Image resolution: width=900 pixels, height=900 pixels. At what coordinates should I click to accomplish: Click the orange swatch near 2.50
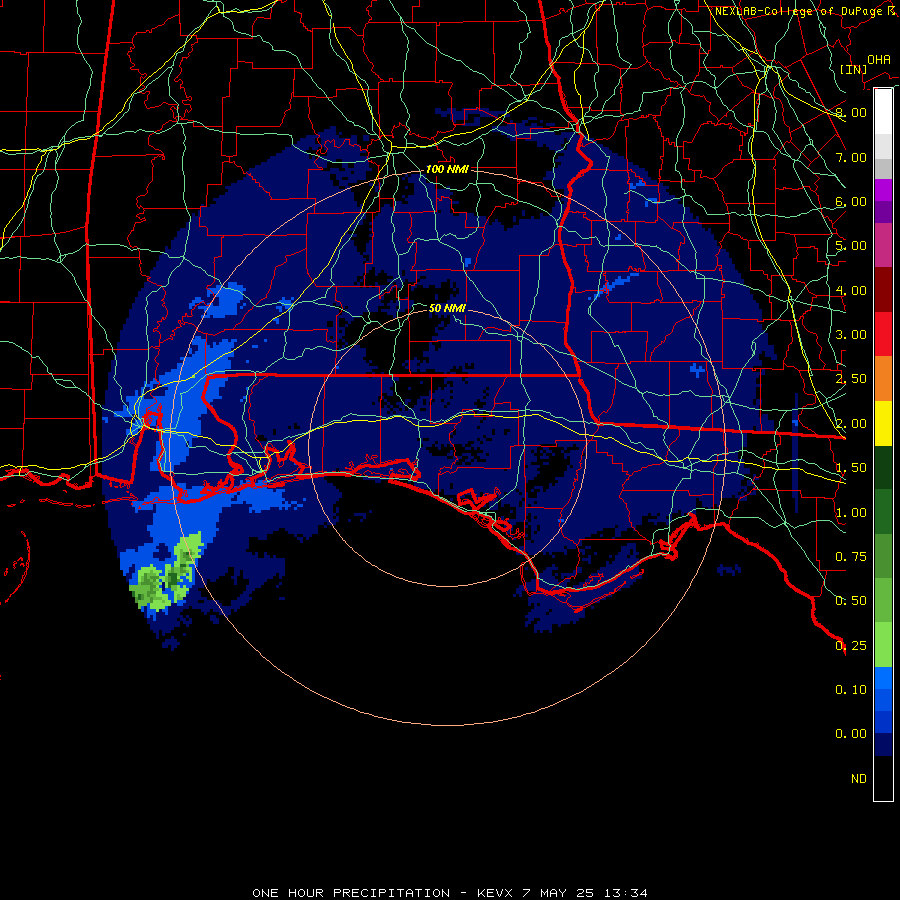pos(883,379)
